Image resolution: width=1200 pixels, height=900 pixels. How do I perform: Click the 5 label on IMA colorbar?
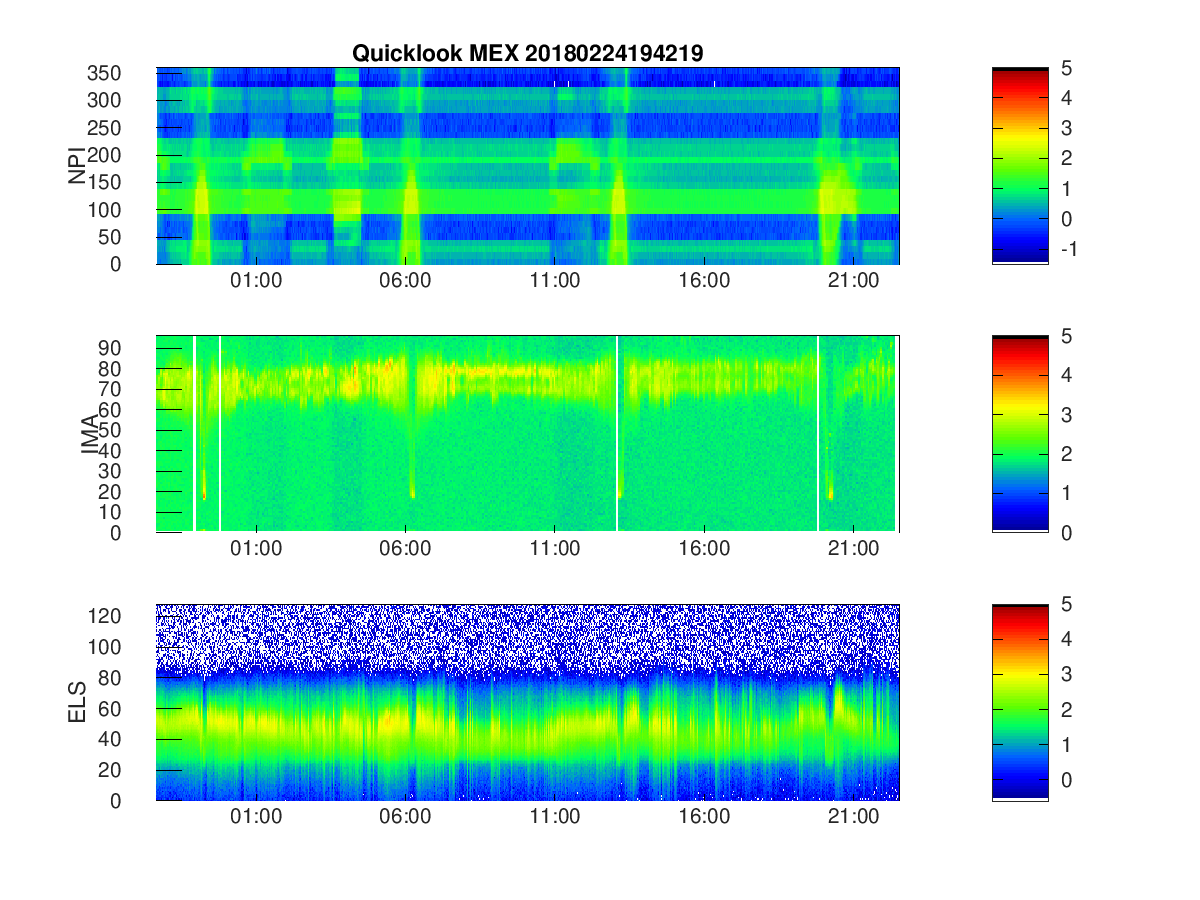click(1066, 337)
